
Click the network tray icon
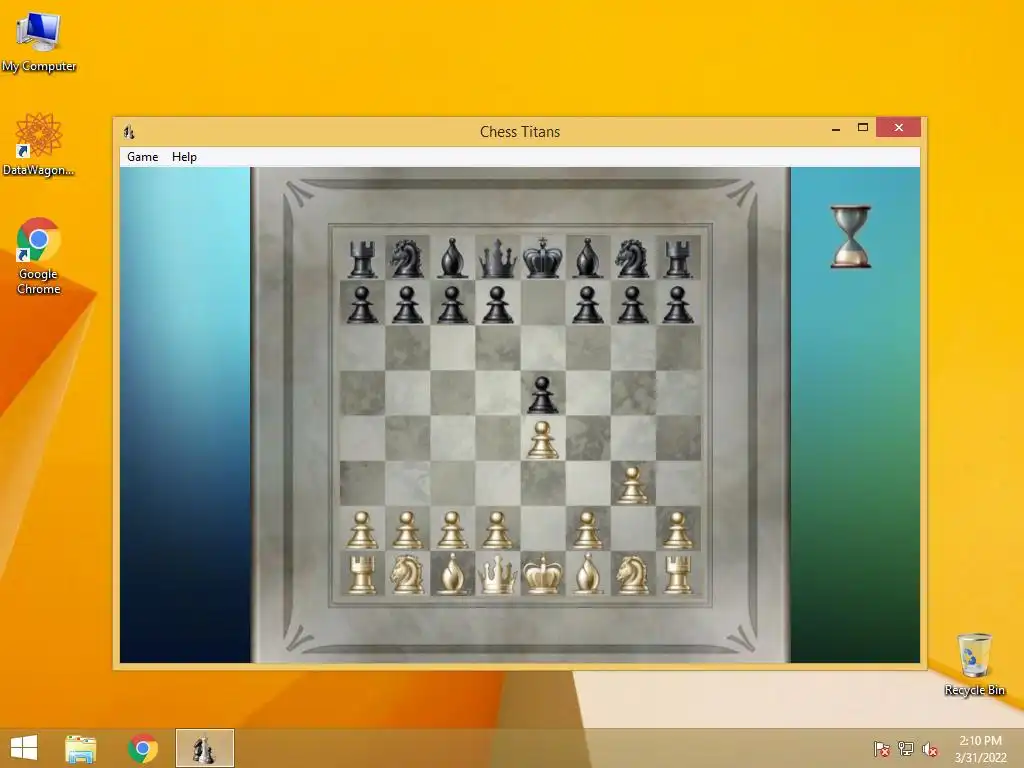[906, 749]
